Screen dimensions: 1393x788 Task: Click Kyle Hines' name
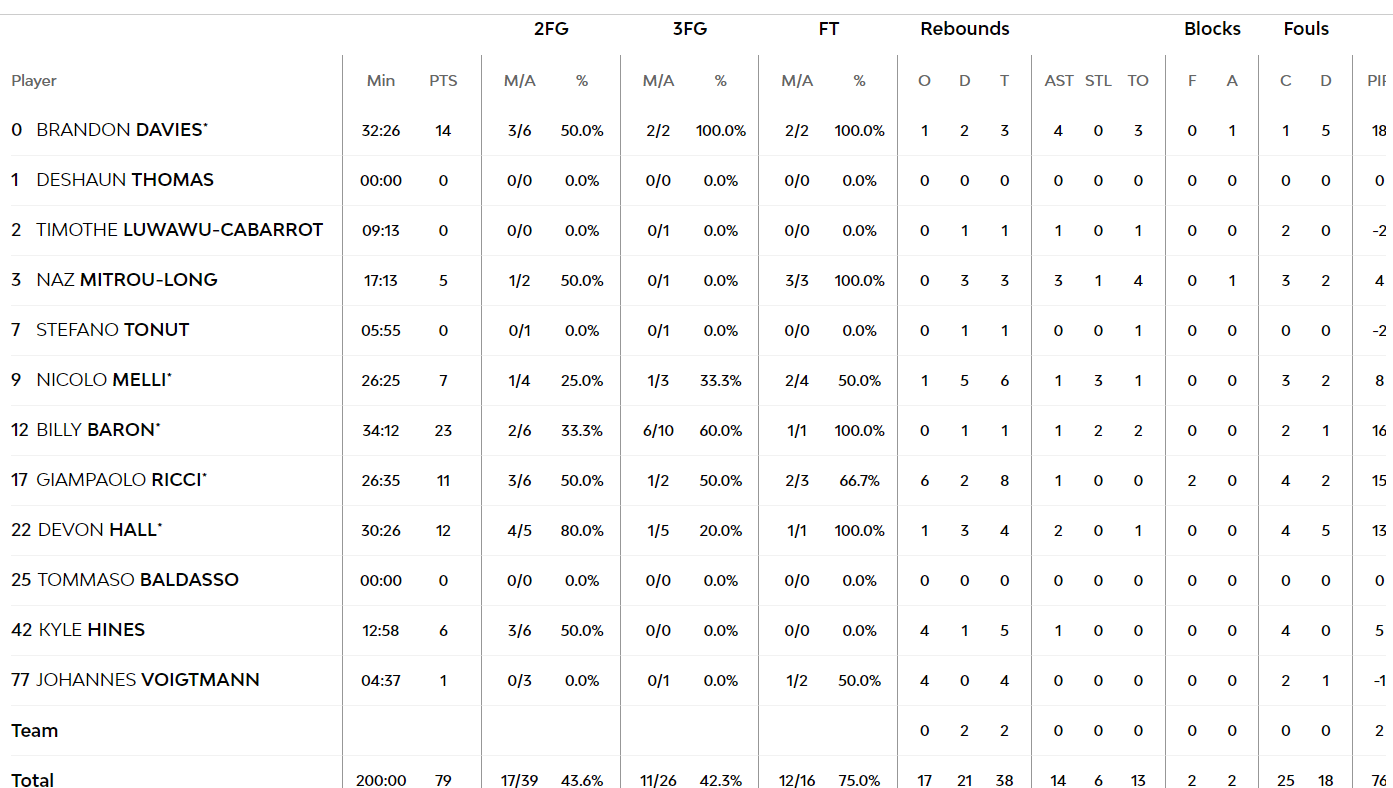click(x=92, y=630)
